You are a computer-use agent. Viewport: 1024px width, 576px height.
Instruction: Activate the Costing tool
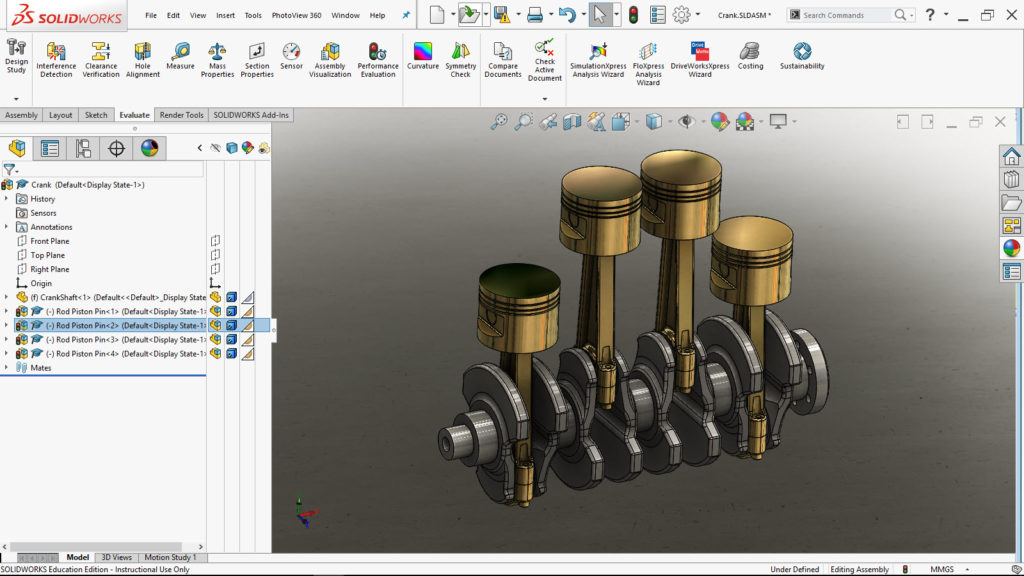750,58
